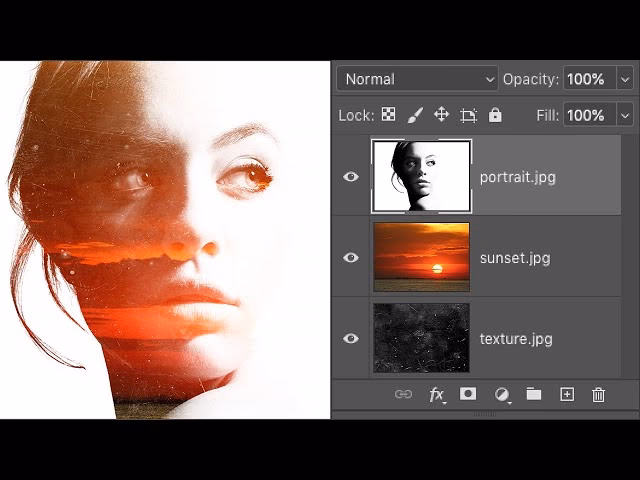The image size is (640, 480).
Task: Create a new group folder
Action: point(533,394)
